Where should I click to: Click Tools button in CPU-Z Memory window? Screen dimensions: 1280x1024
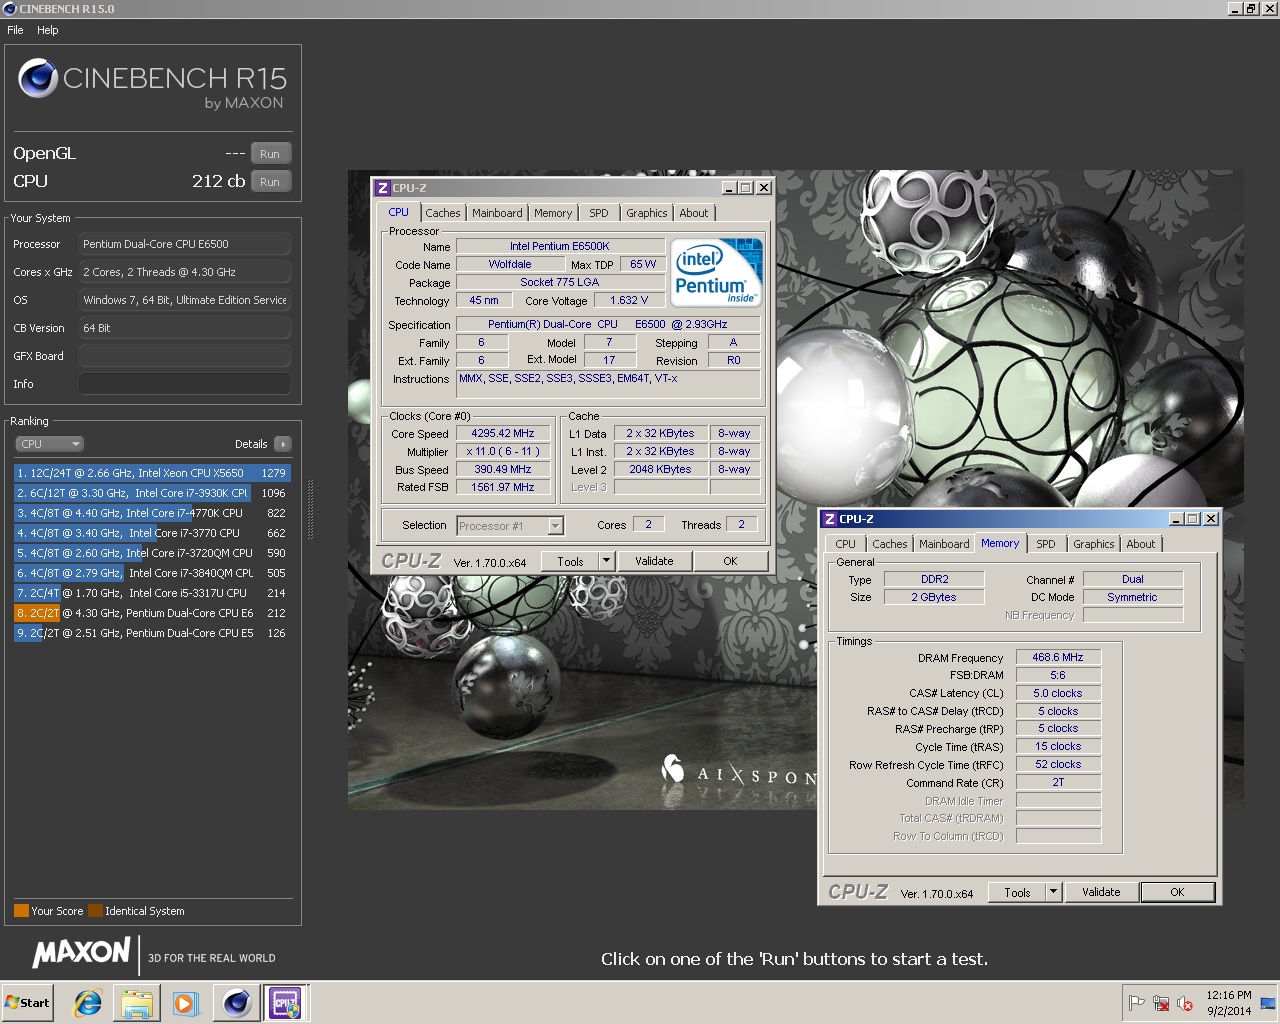[x=1017, y=892]
